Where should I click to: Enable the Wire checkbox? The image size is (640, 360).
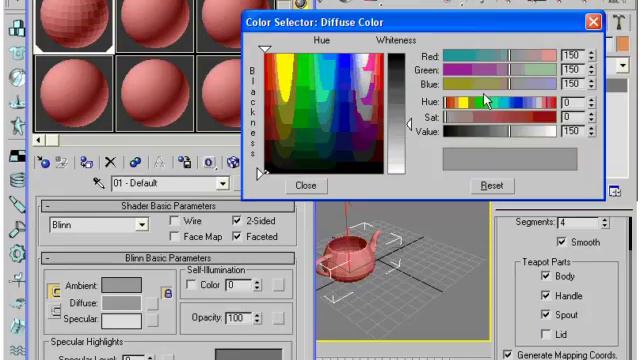point(175,221)
